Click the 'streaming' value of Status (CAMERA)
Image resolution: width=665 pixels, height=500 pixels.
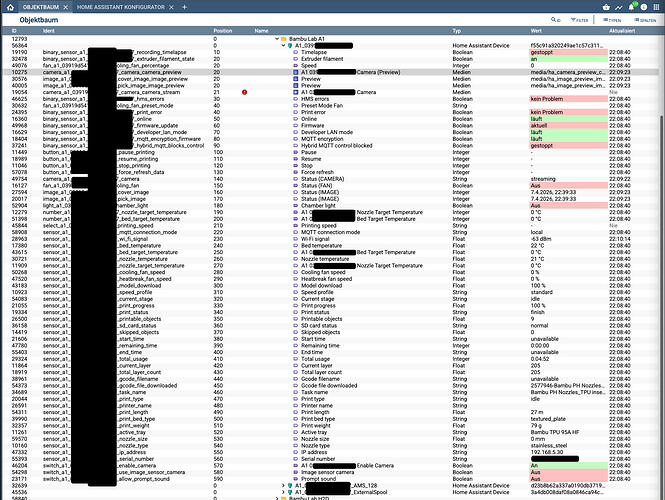click(543, 179)
